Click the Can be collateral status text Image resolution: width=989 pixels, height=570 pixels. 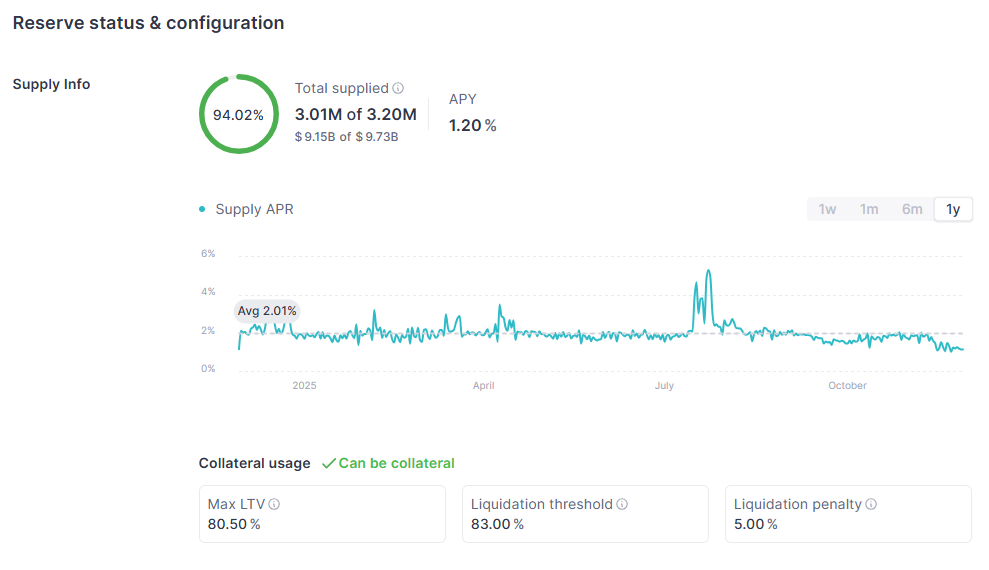coord(396,464)
